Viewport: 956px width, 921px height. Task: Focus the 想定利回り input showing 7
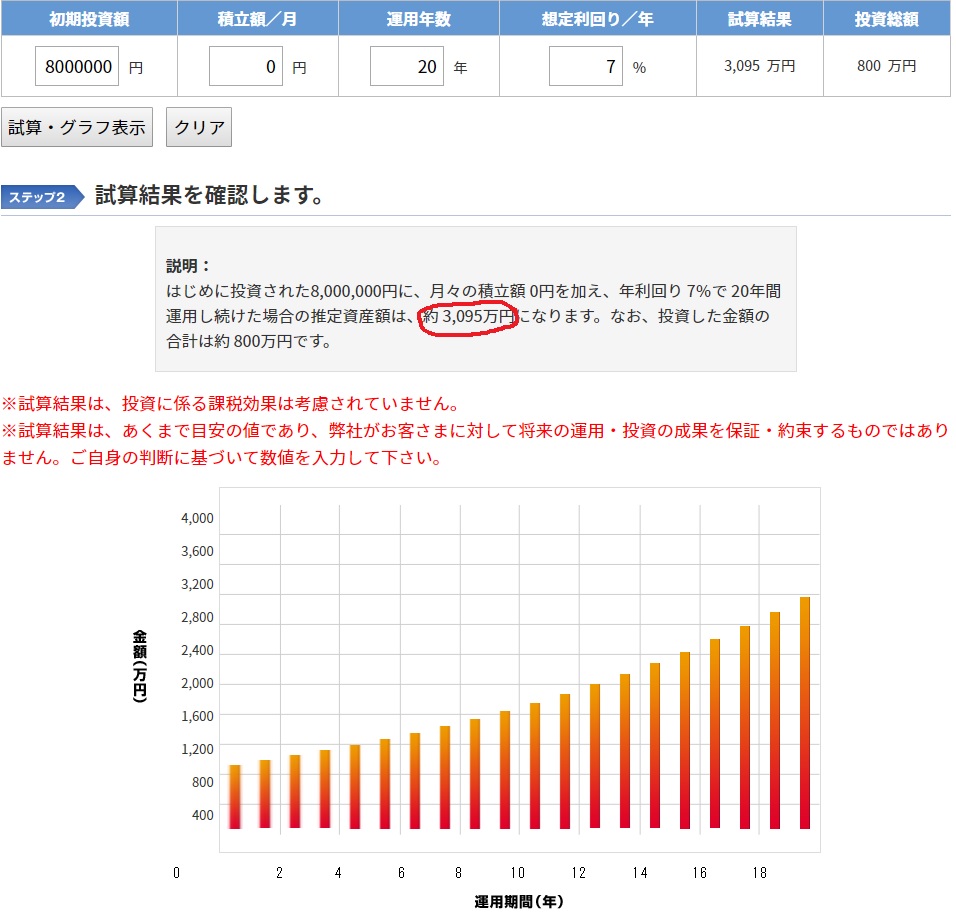coord(585,66)
